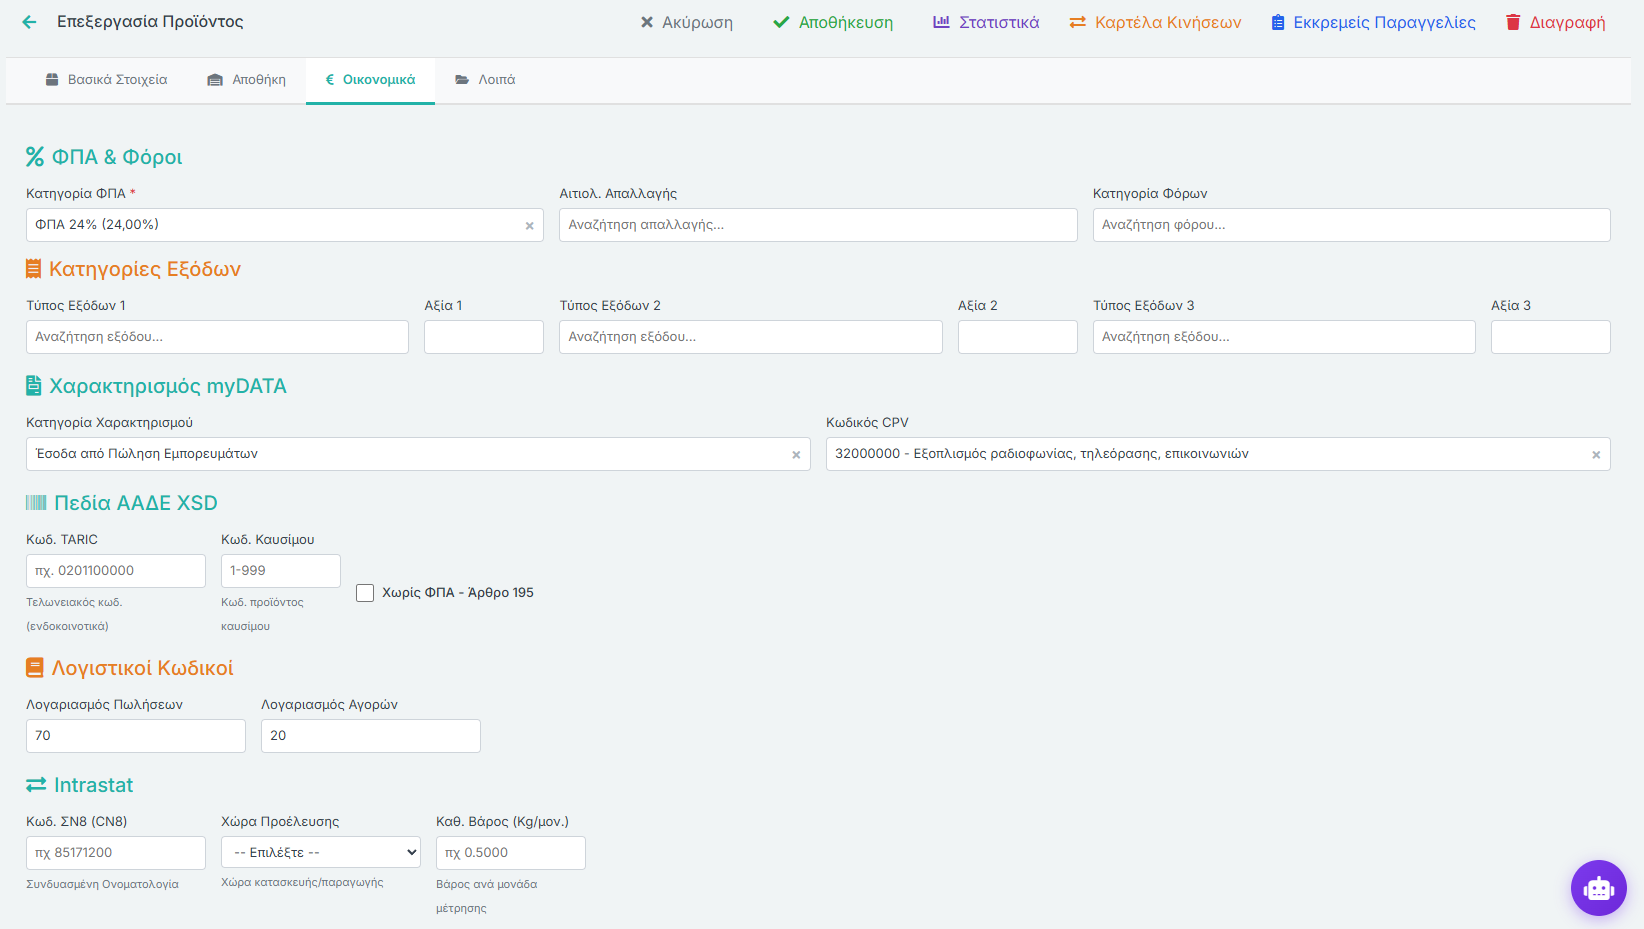Switch to Βασικά Στοιχεία tab
The height and width of the screenshot is (929, 1644).
coord(106,80)
